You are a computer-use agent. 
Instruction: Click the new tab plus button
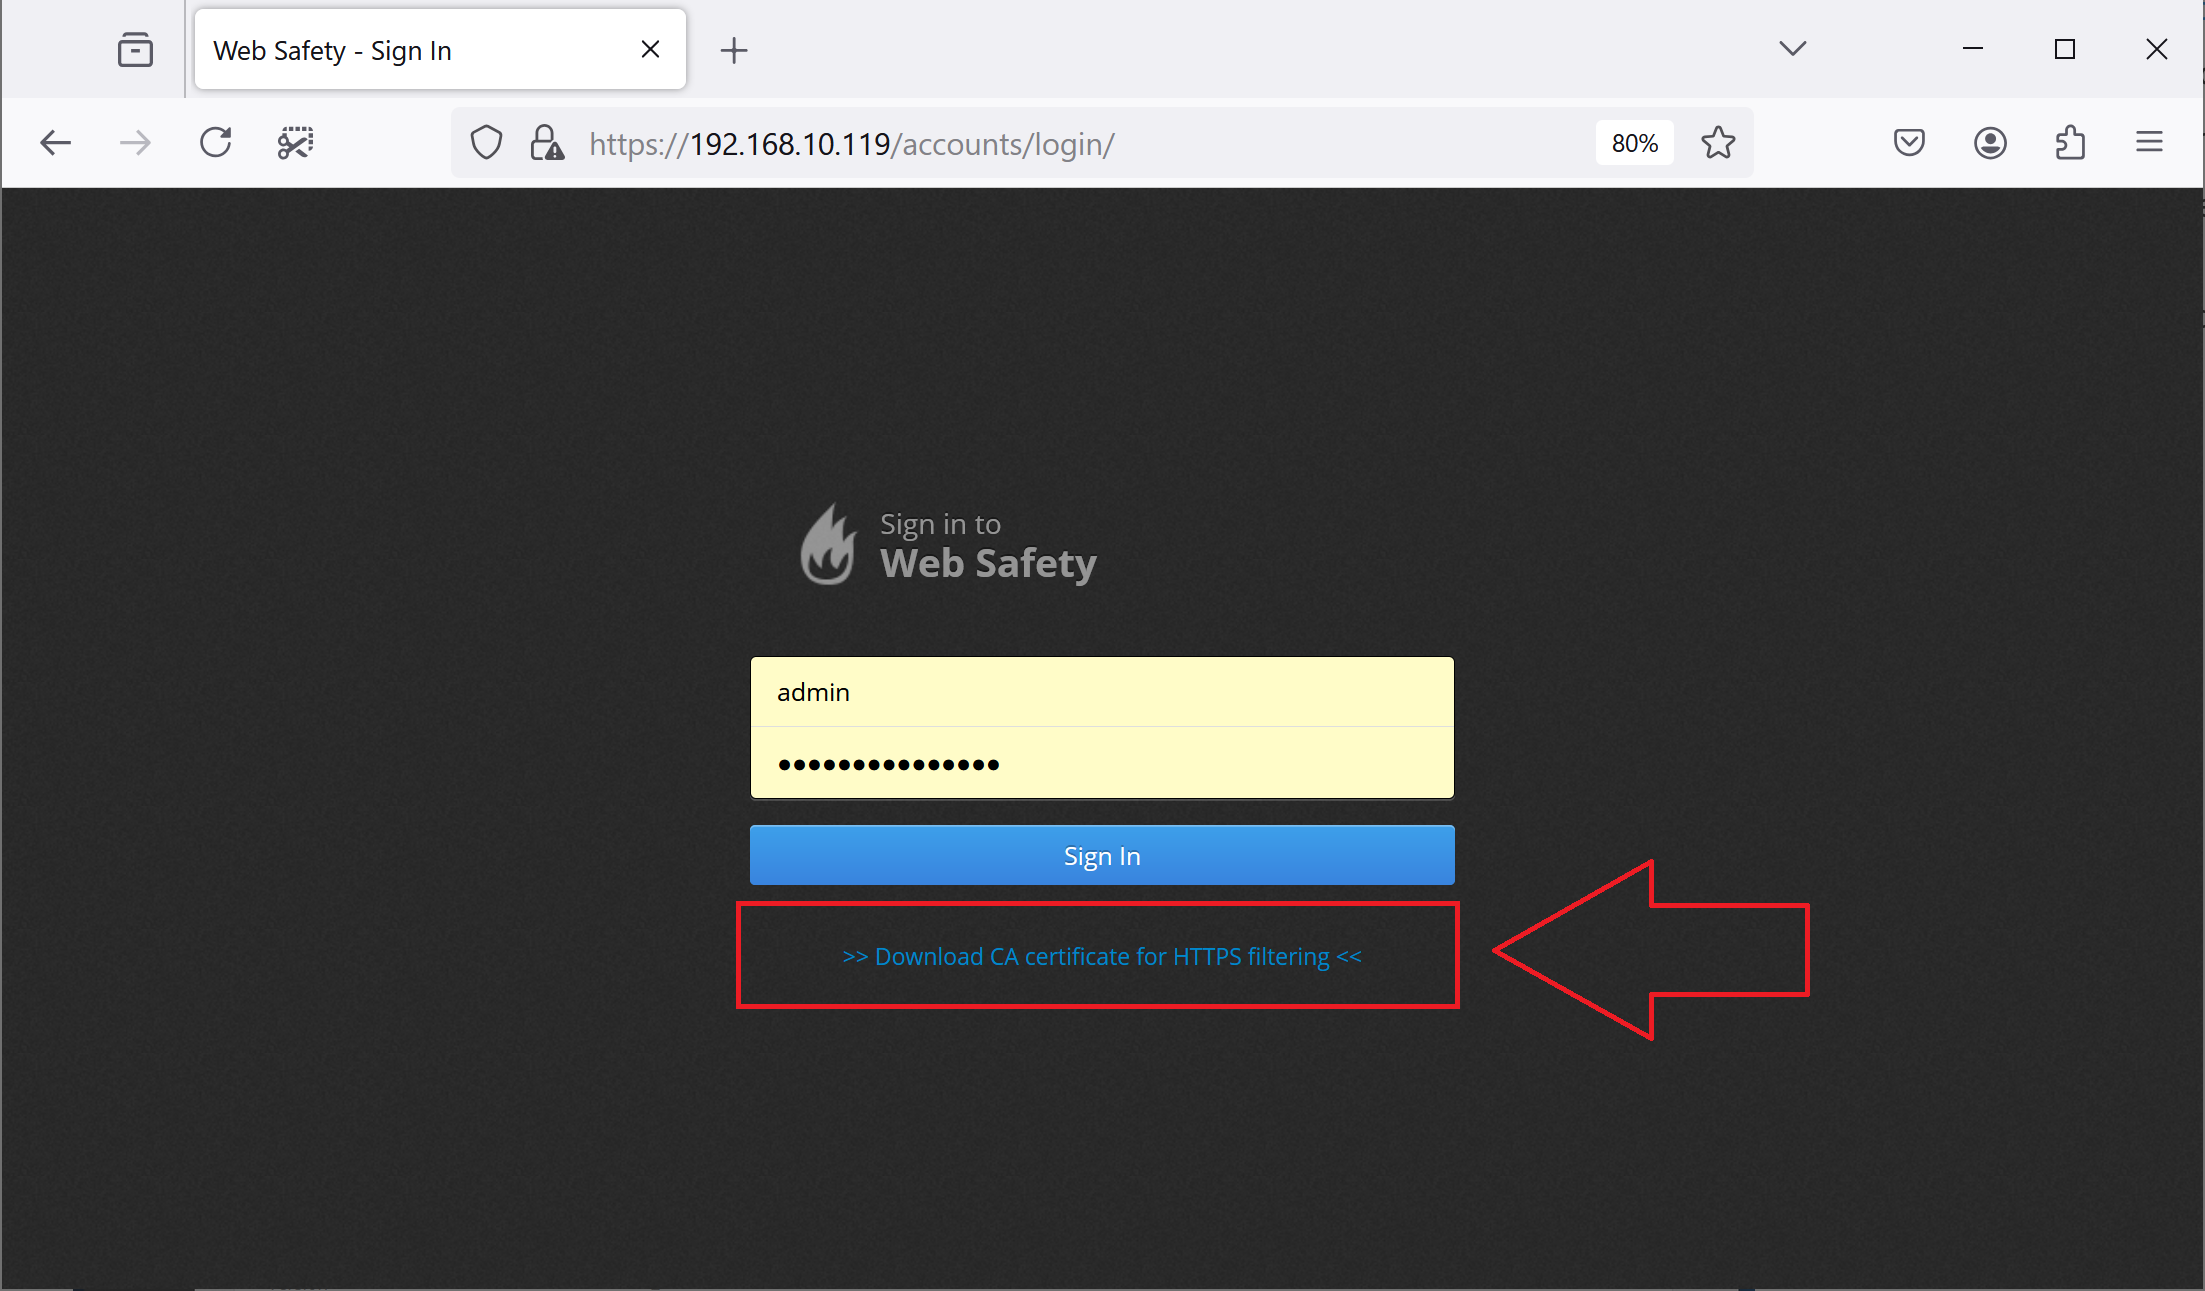click(733, 49)
